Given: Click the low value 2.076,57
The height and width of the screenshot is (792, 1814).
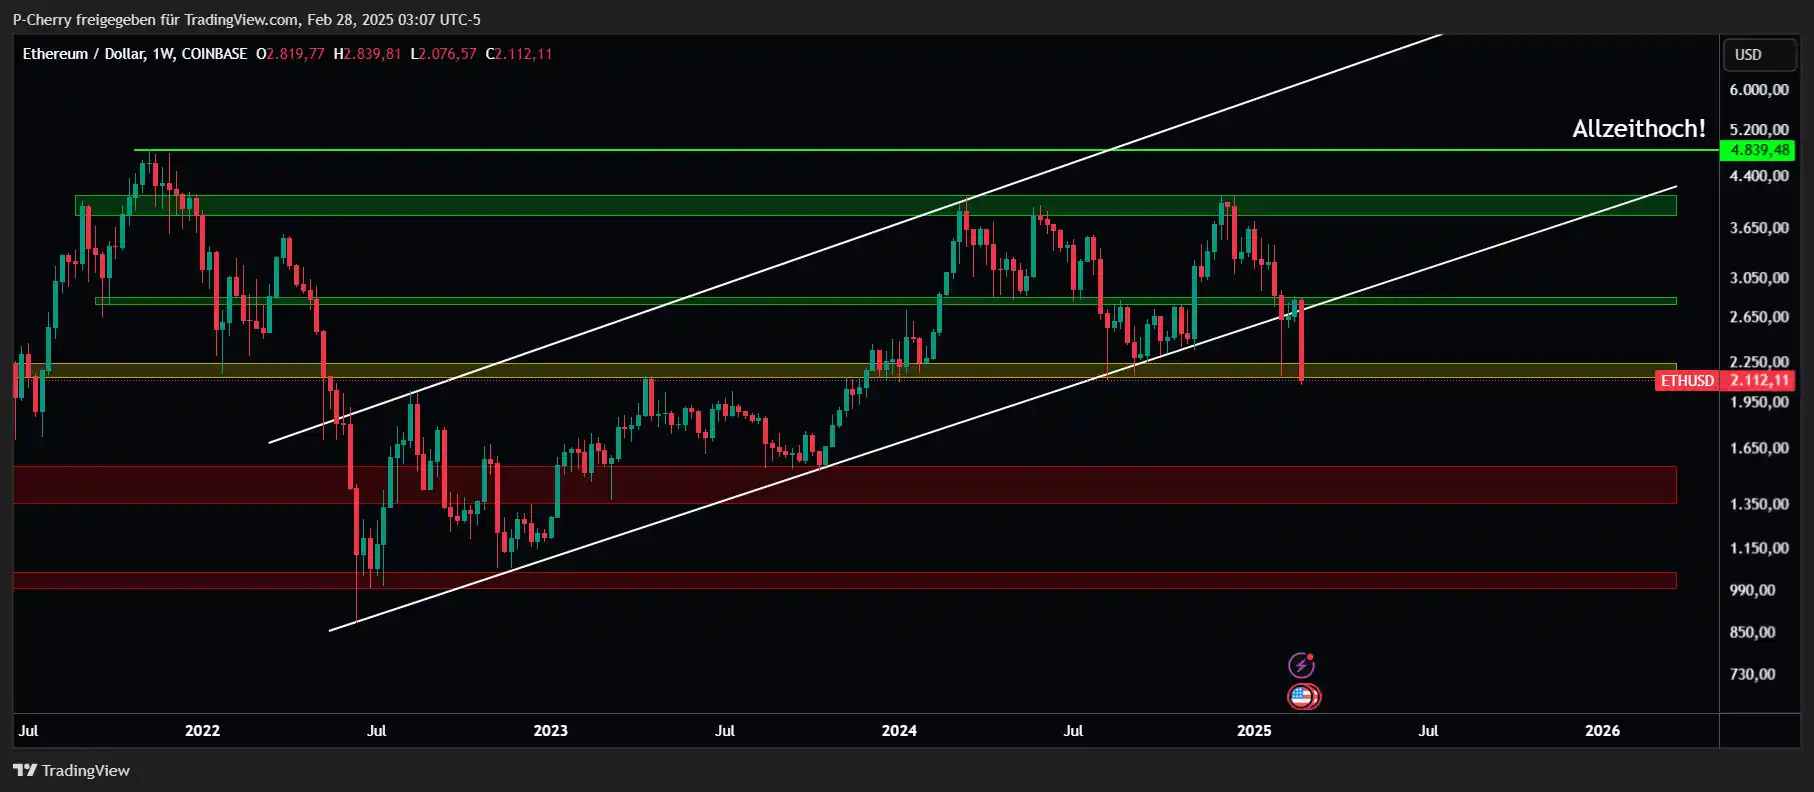Looking at the screenshot, I should coord(447,54).
